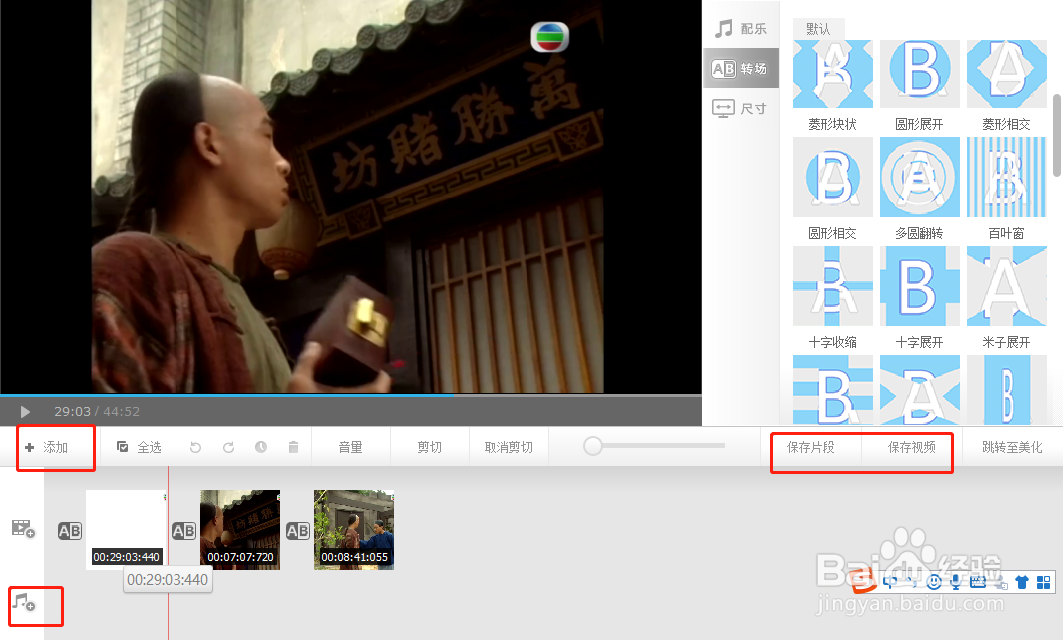Click the video progress bar
Screen dimensions: 1063x640
pos(350,395)
